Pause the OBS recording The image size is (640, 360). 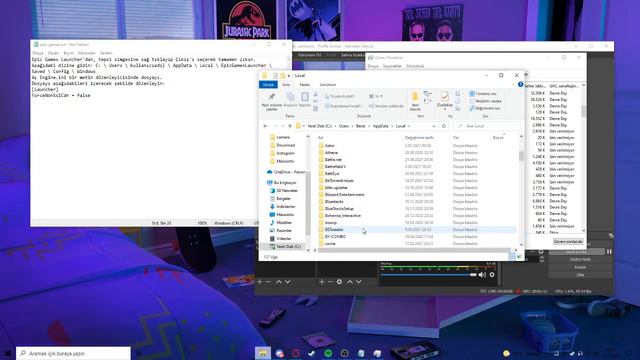pos(609,252)
